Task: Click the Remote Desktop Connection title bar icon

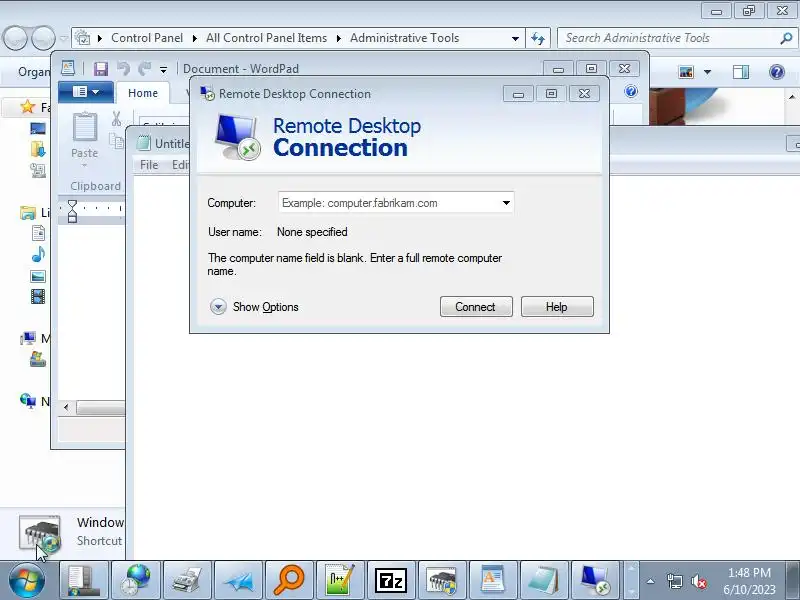Action: point(207,93)
